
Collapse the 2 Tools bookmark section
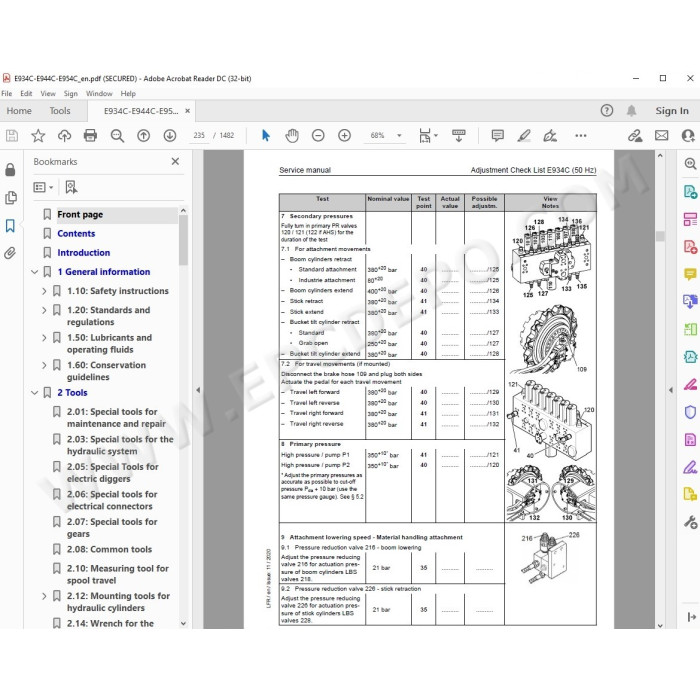click(x=34, y=393)
